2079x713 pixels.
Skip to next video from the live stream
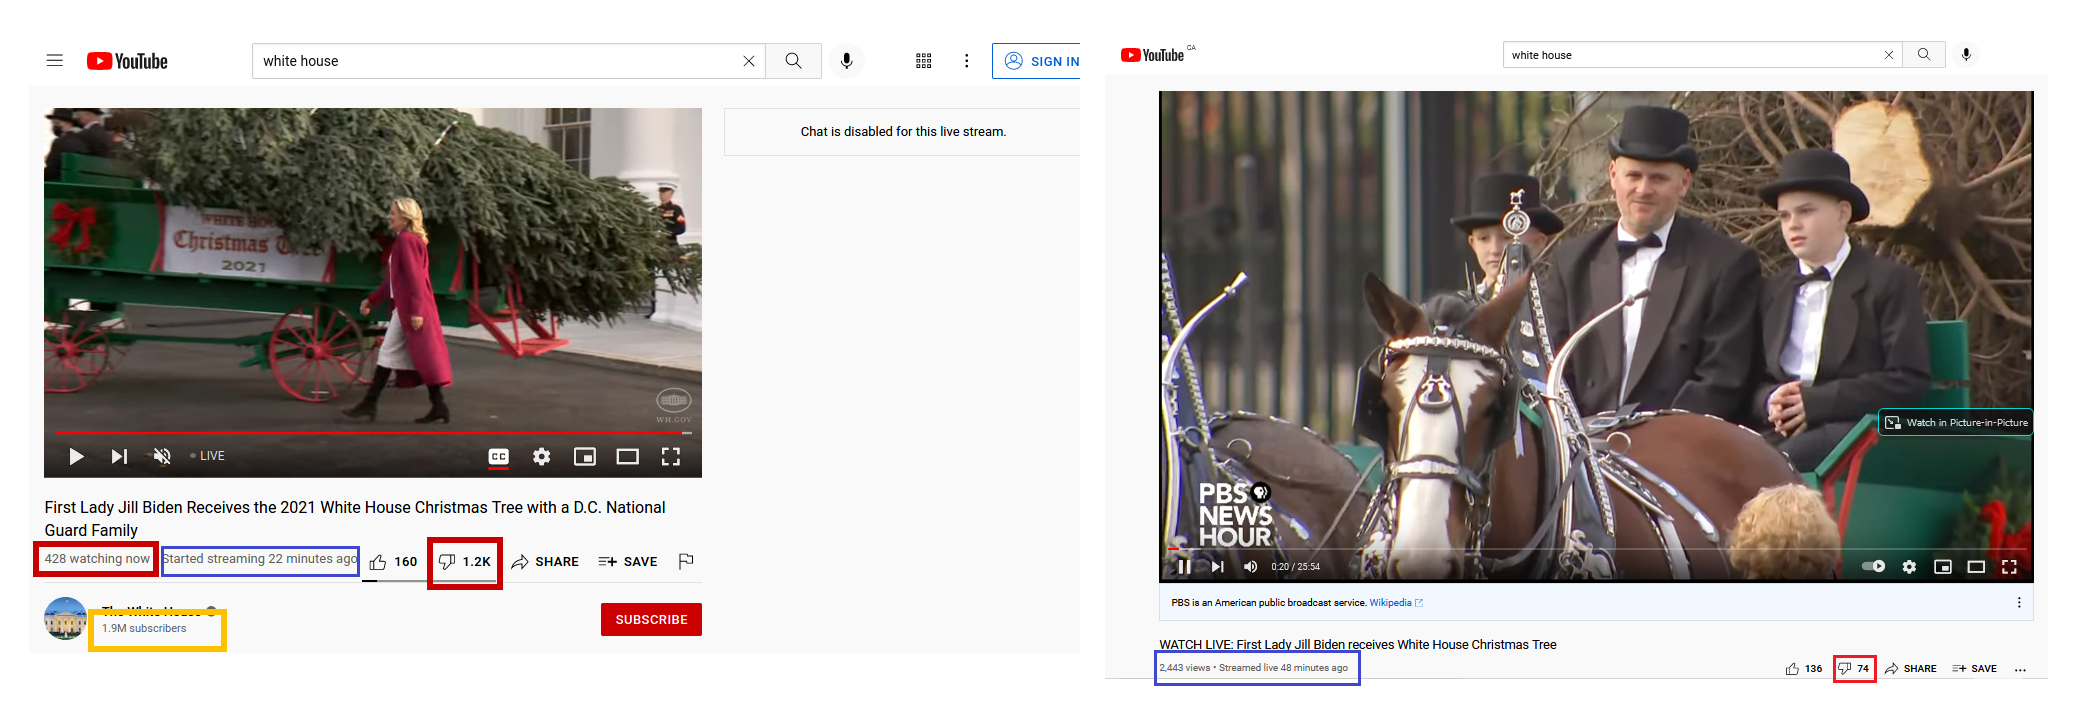tap(119, 457)
